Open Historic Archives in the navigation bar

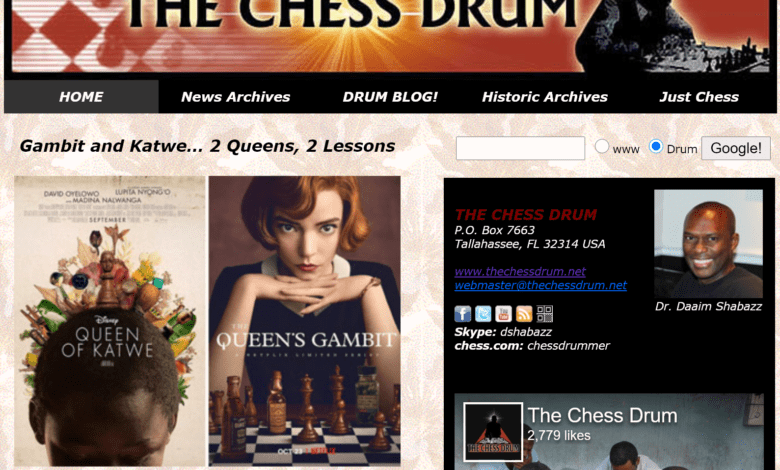545,96
